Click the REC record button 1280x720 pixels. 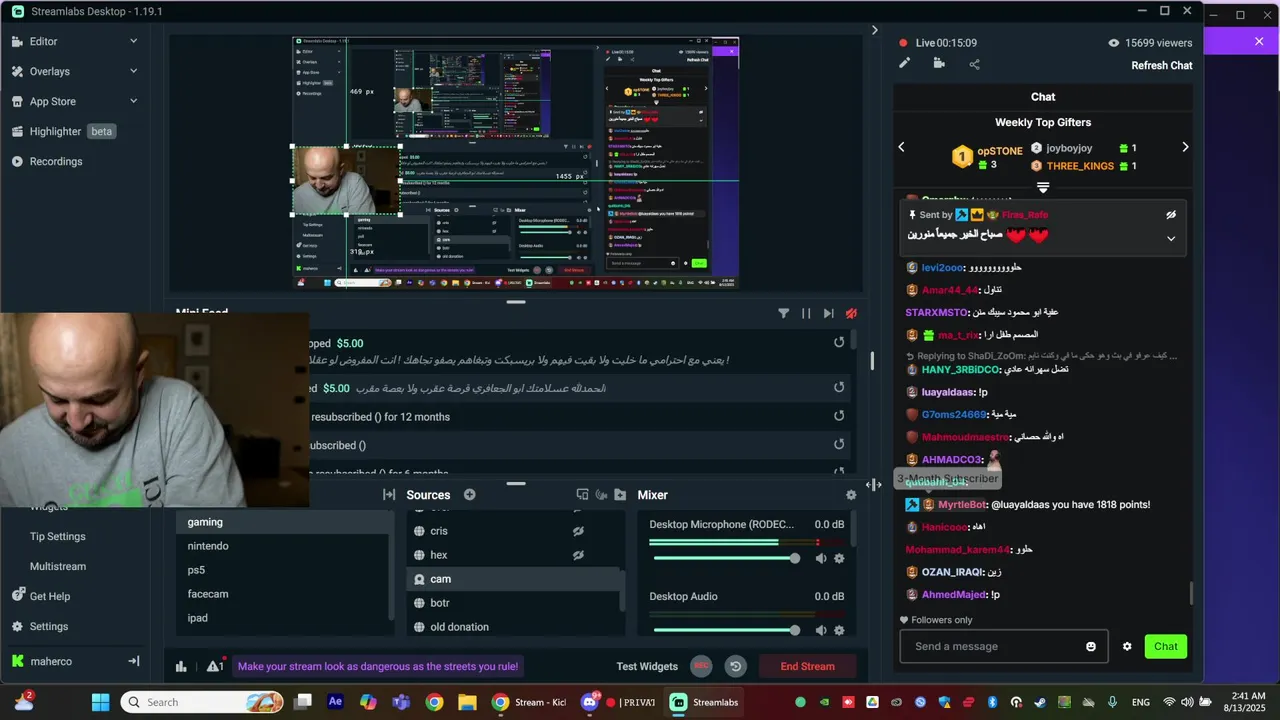701,666
